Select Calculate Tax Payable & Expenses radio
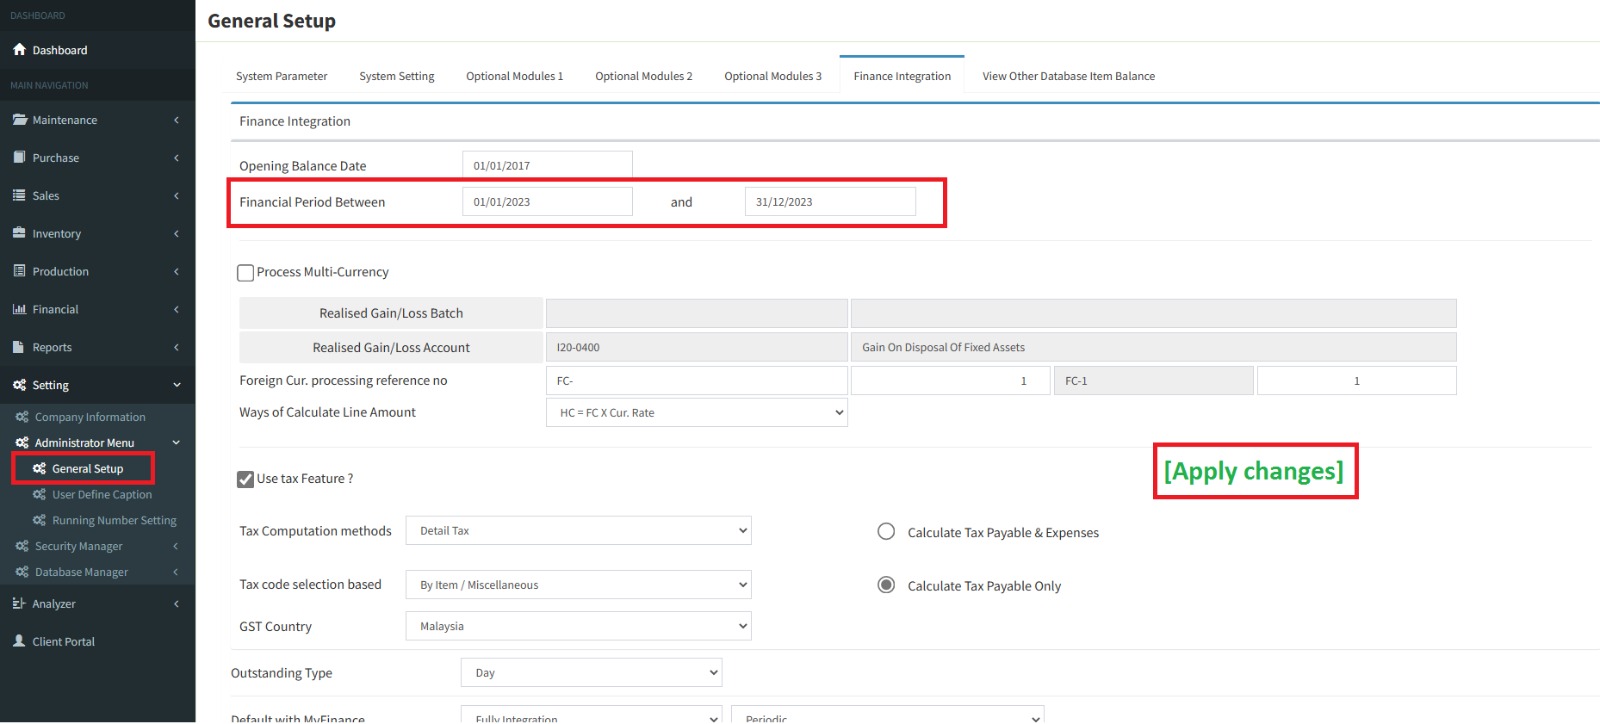The width and height of the screenshot is (1600, 724). click(886, 532)
